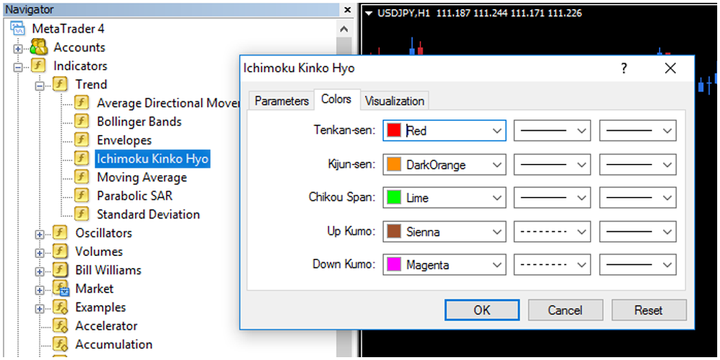Click the Reset button
This screenshot has width=720, height=360.
click(x=649, y=310)
